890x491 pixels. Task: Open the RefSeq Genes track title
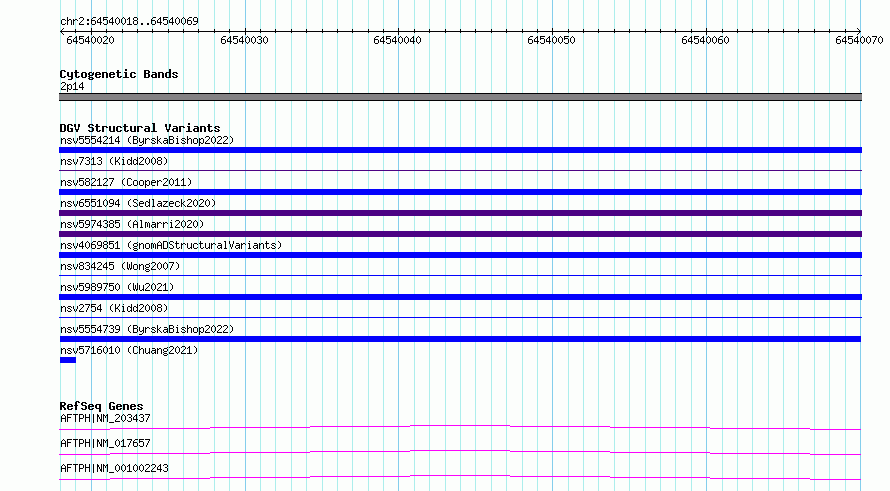101,406
